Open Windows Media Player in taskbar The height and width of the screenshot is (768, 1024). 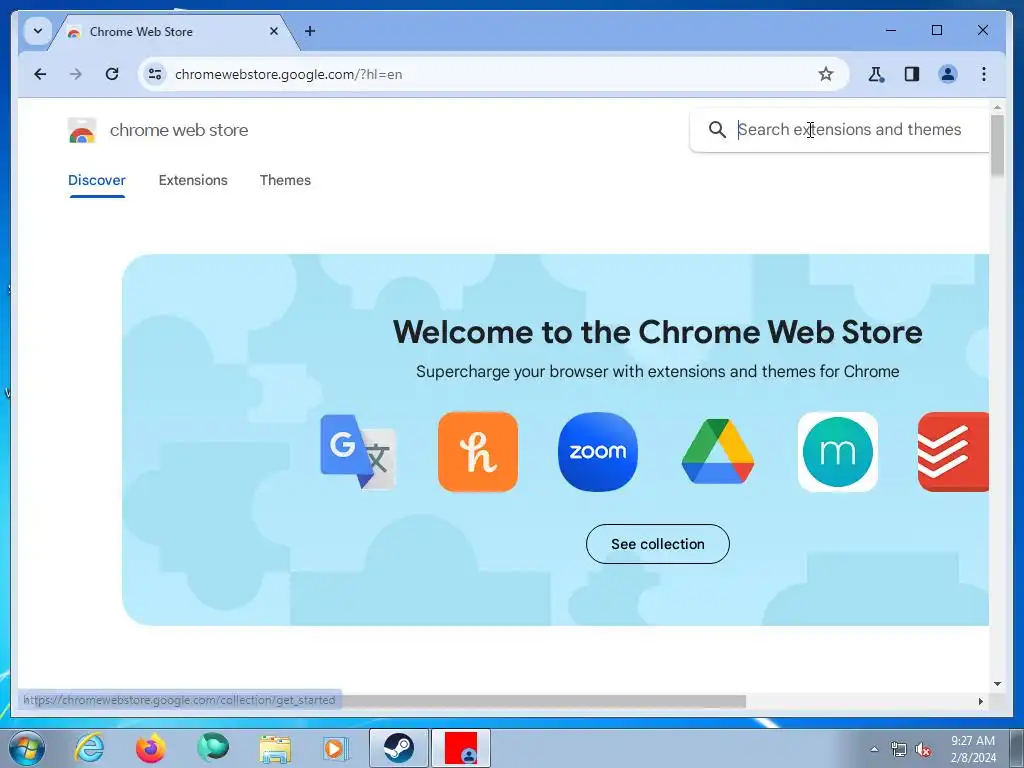pyautogui.click(x=336, y=748)
